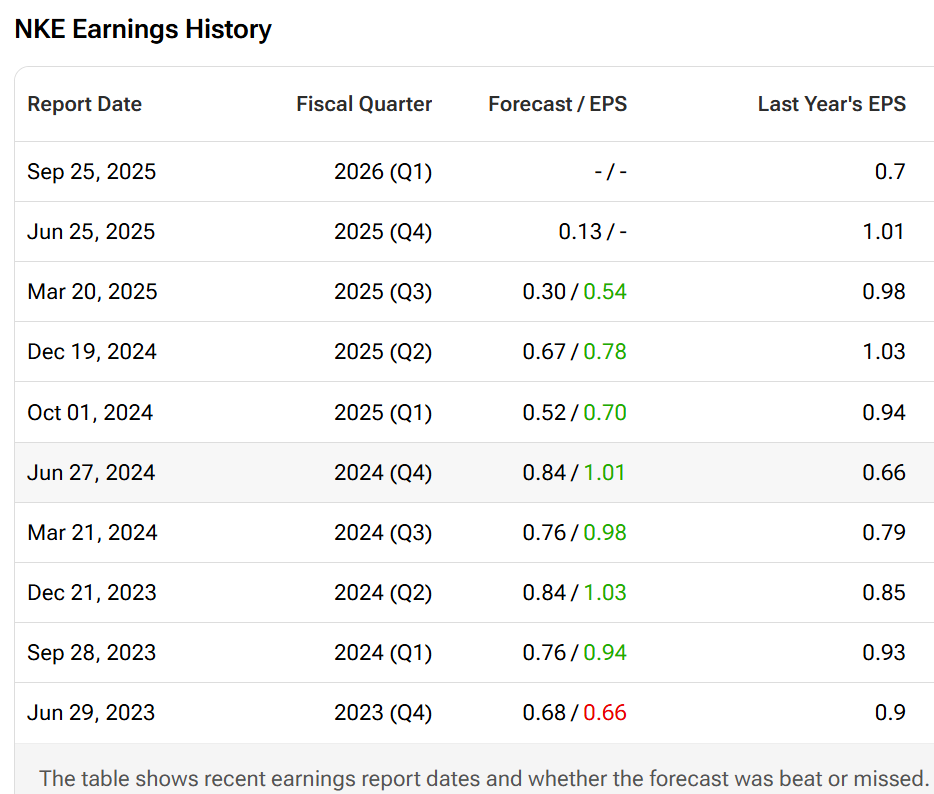Select Last Year's EPS '0.93' in Sep 28, 2023 row

884,653
